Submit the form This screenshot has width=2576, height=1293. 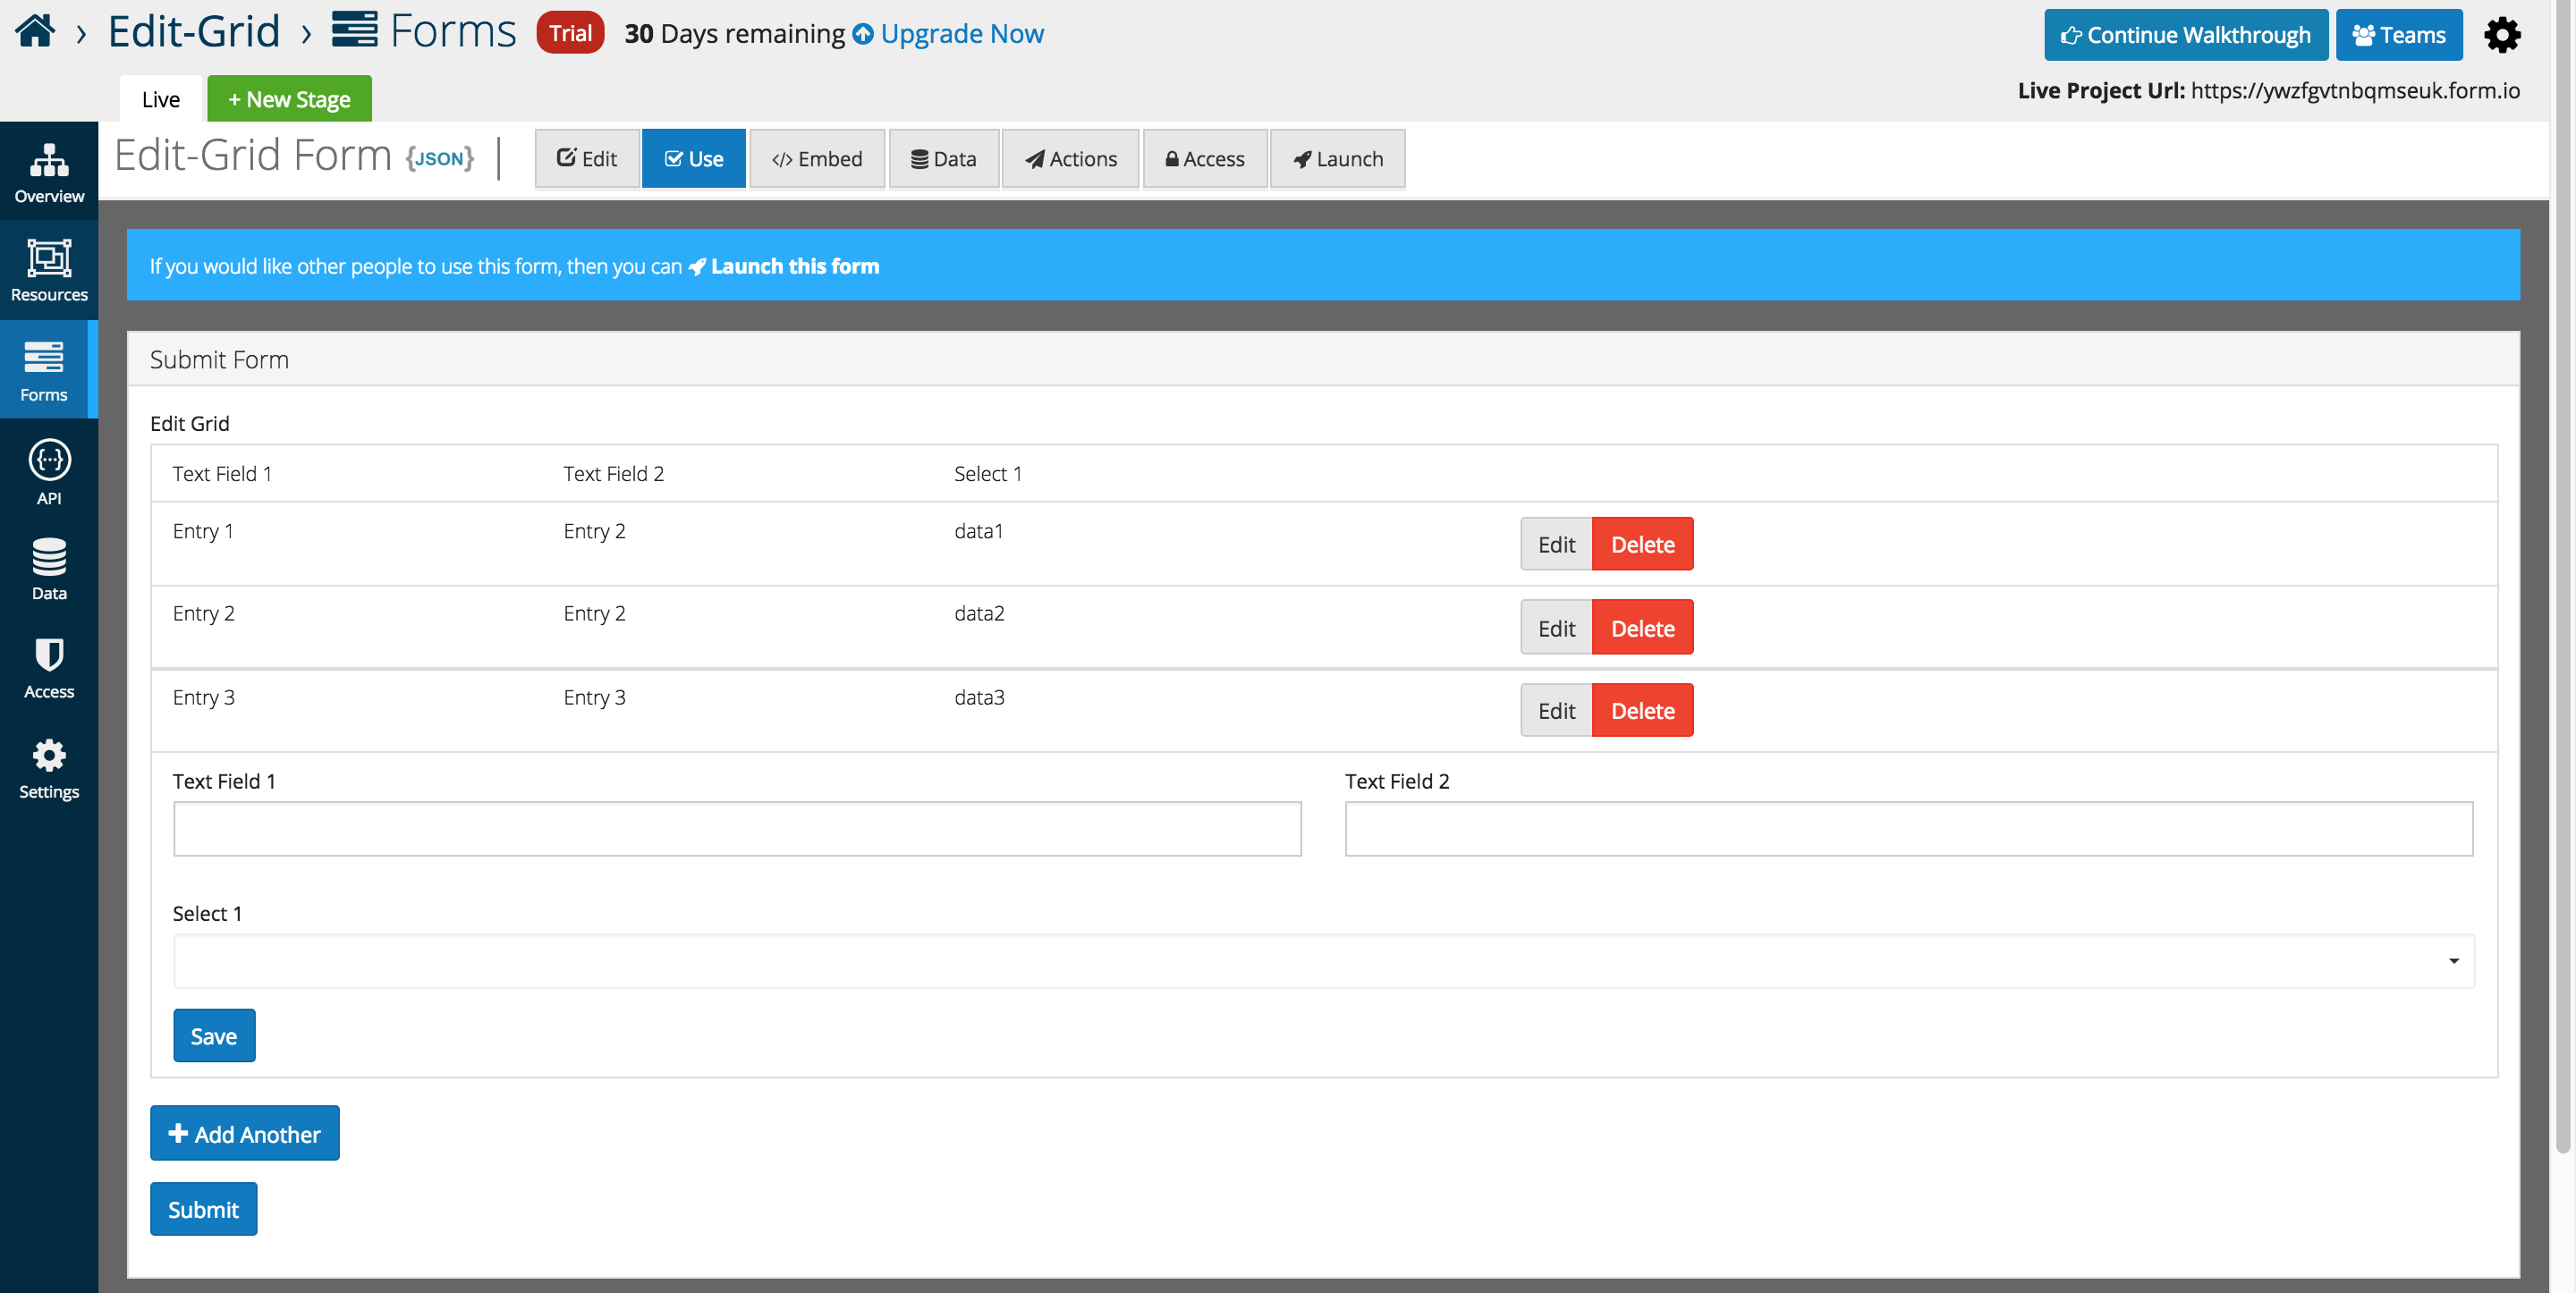[x=203, y=1209]
